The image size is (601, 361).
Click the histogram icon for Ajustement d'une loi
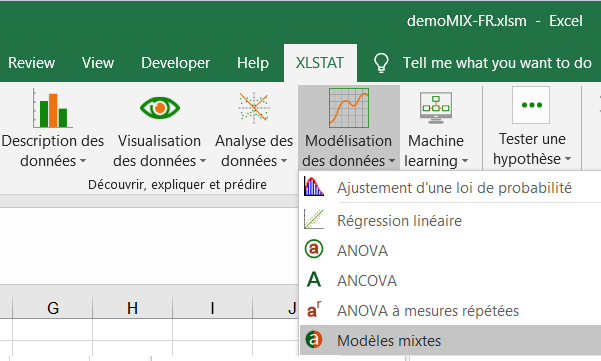(x=314, y=187)
